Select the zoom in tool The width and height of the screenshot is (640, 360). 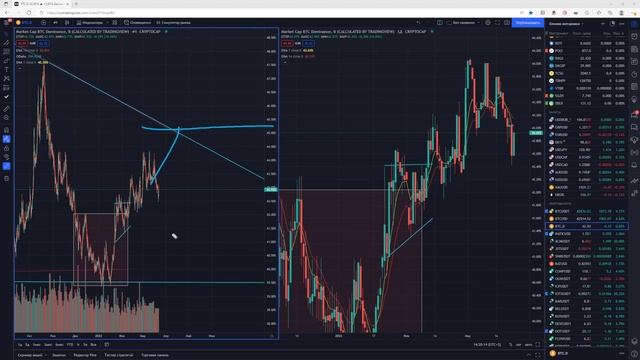[7, 118]
